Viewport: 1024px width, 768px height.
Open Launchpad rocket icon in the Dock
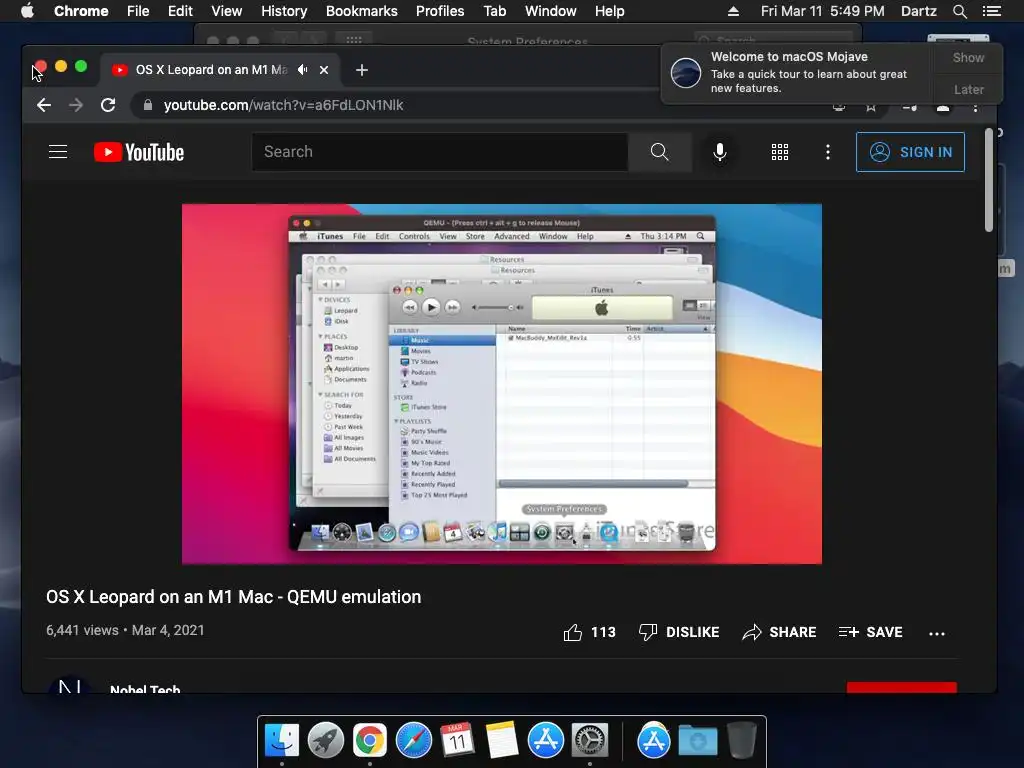tap(325, 740)
